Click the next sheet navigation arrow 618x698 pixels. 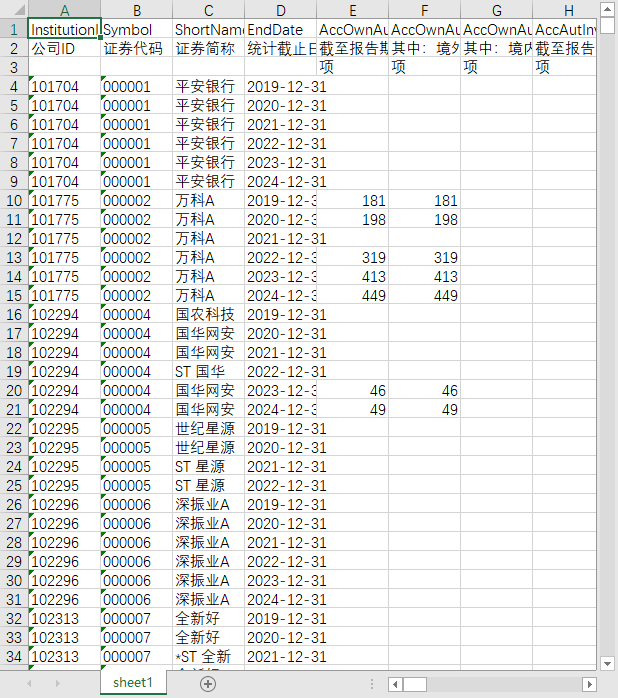(57, 683)
